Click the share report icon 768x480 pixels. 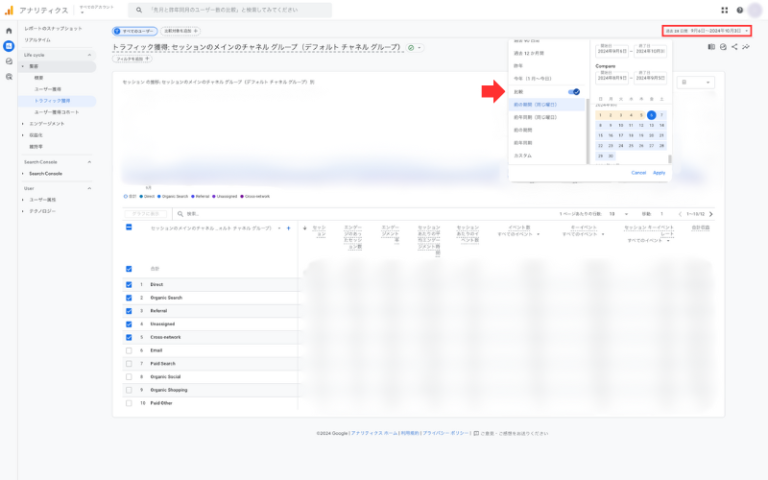tap(734, 46)
